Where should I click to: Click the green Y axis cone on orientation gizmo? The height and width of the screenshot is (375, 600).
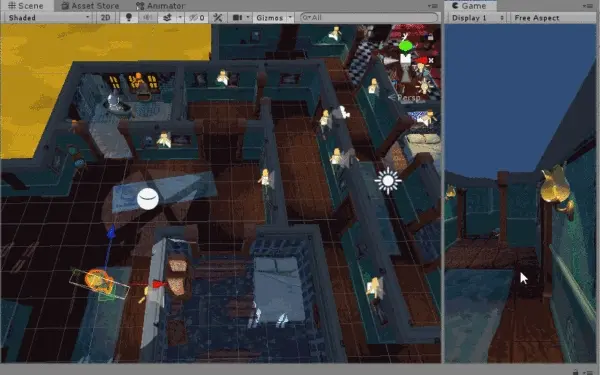406,46
